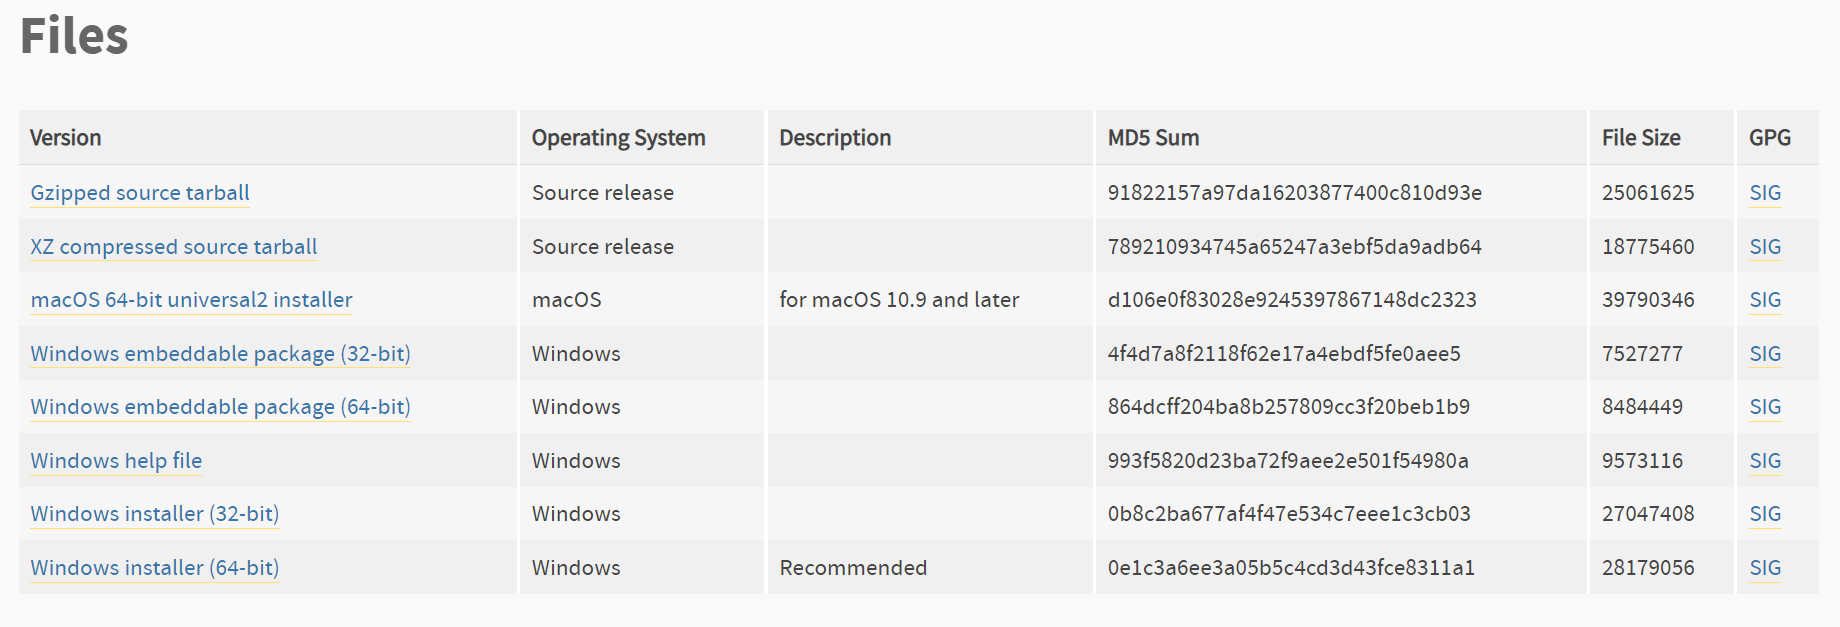Screen dimensions: 1840x627
Task: Download the XZ compressed source tarball
Action: (174, 247)
